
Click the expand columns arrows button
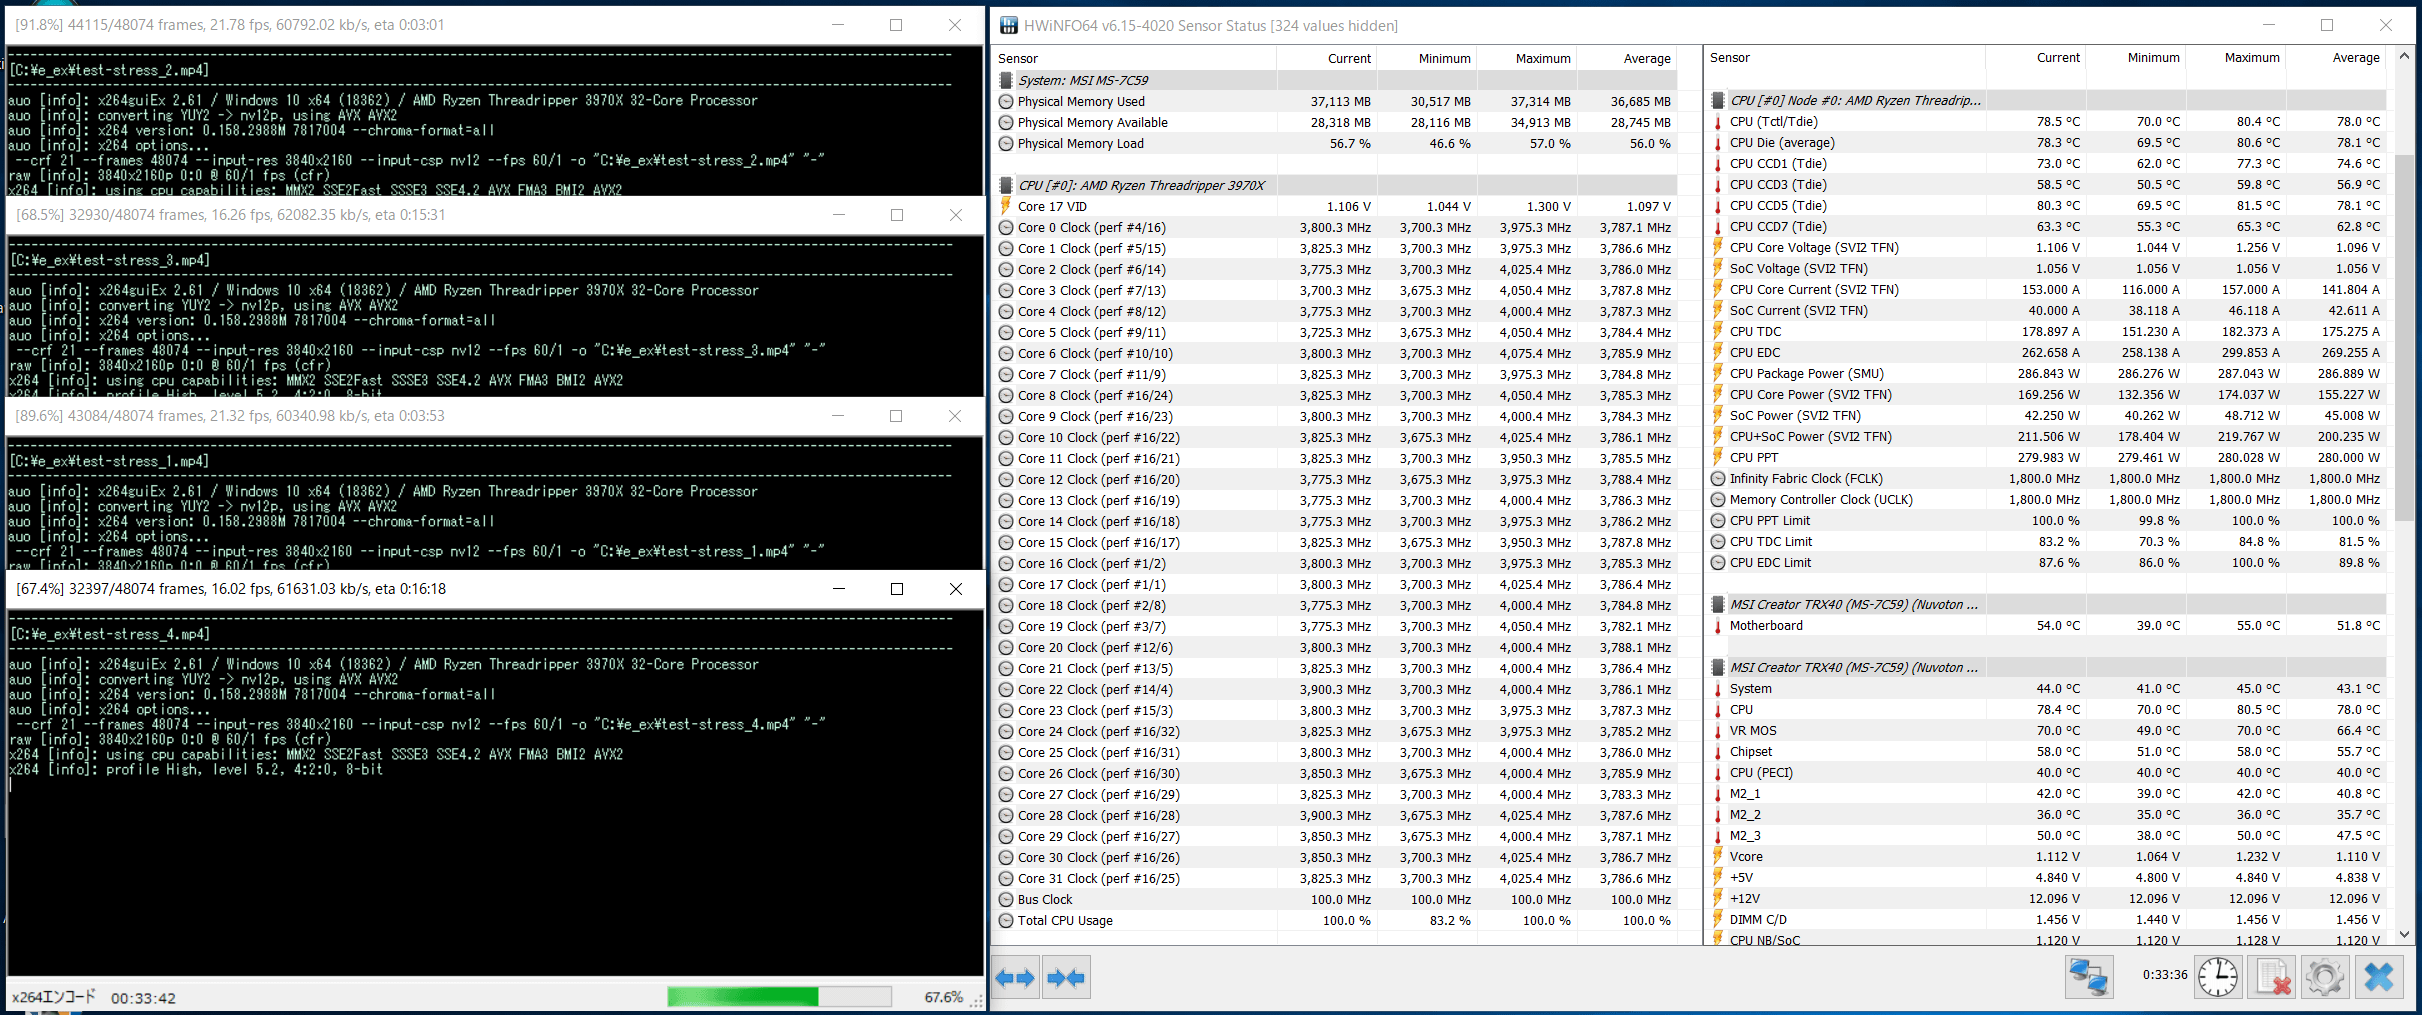(x=1016, y=977)
